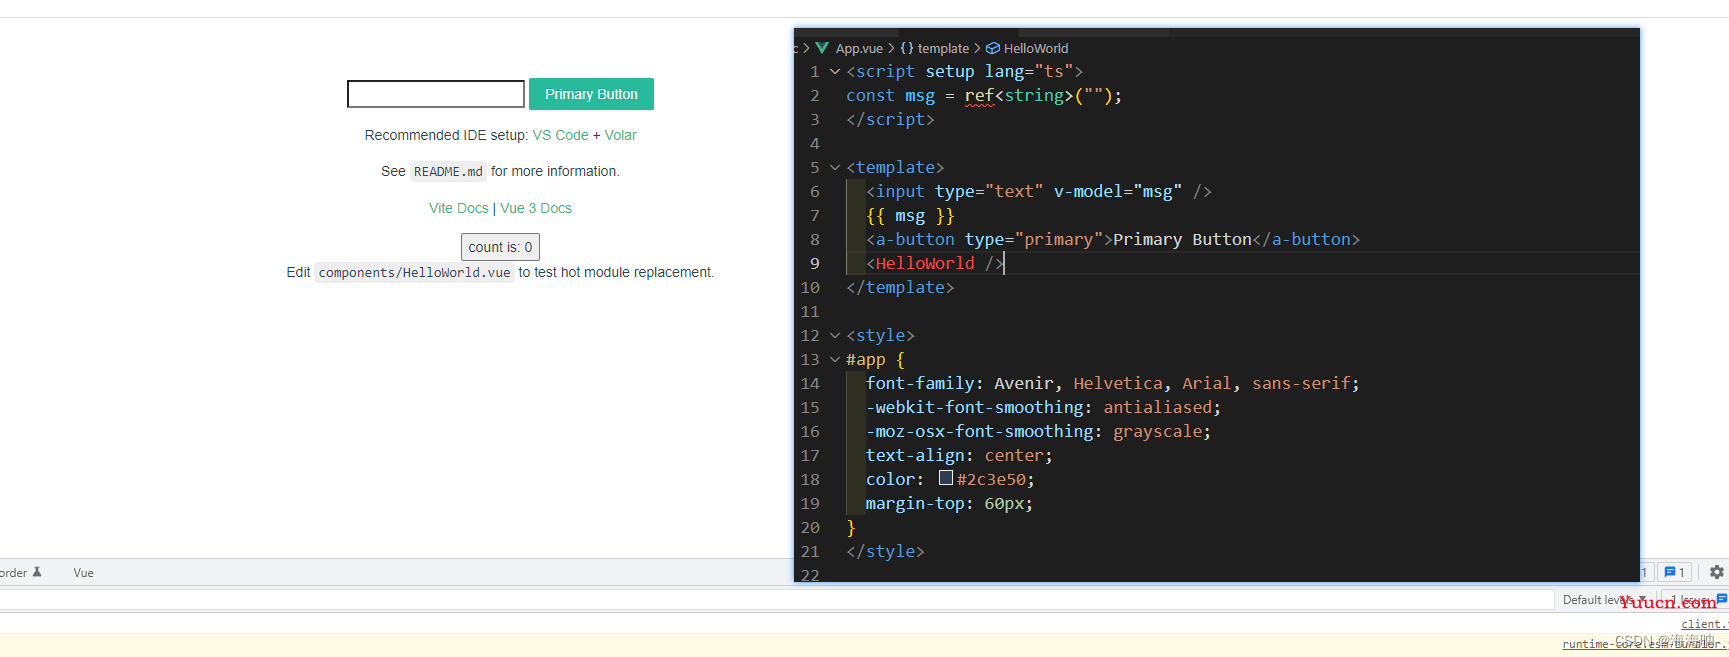This screenshot has width=1729, height=657.
Task: Click the #2c3e50 color swatch
Action: tap(946, 478)
